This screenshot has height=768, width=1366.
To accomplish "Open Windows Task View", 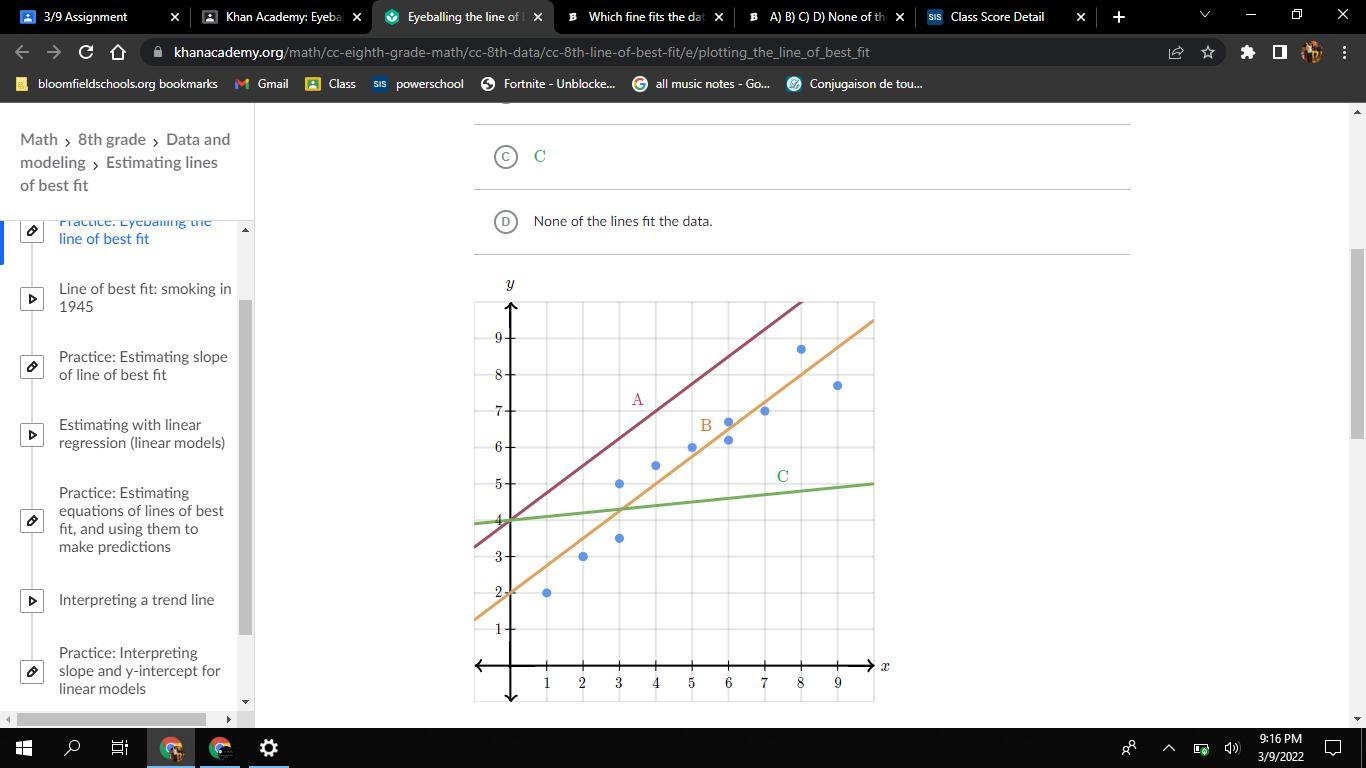I will (x=120, y=748).
